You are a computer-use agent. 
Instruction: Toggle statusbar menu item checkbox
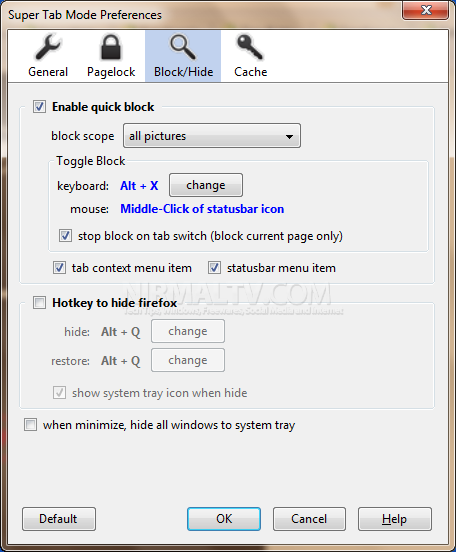tap(214, 268)
